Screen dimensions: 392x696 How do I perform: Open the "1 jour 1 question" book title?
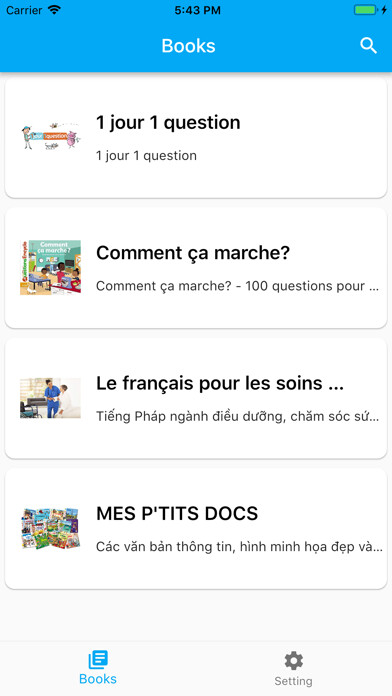[168, 123]
